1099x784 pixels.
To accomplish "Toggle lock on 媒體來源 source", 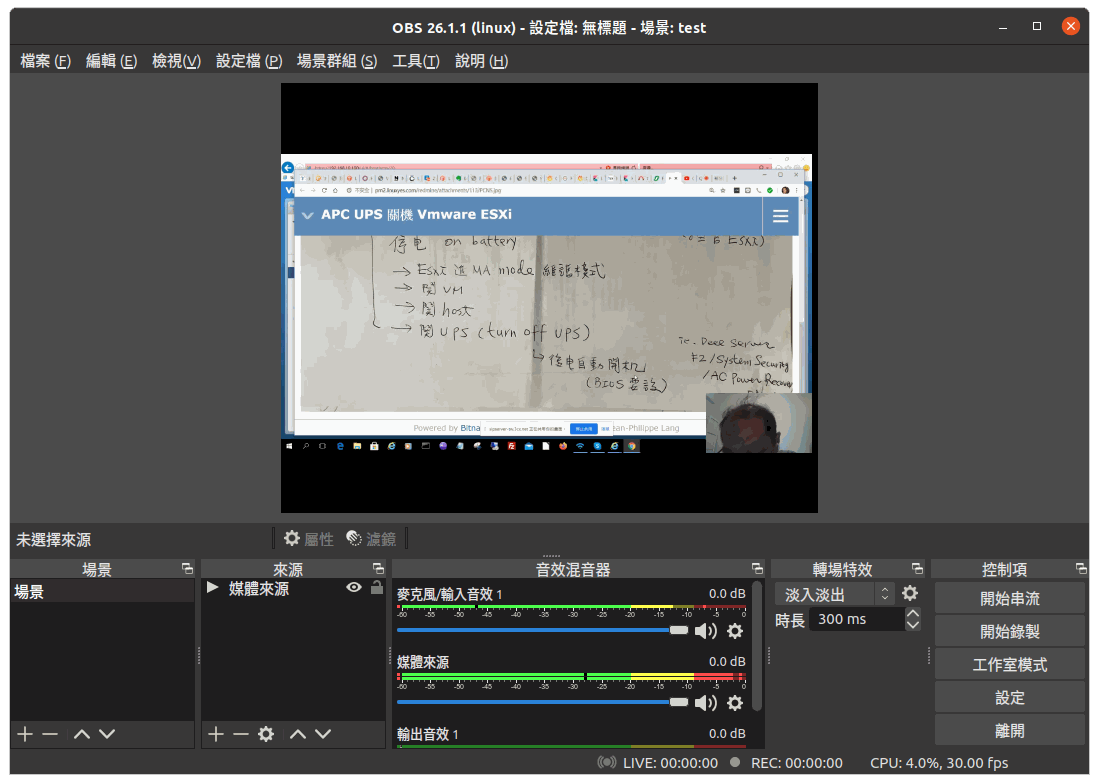I will [376, 587].
